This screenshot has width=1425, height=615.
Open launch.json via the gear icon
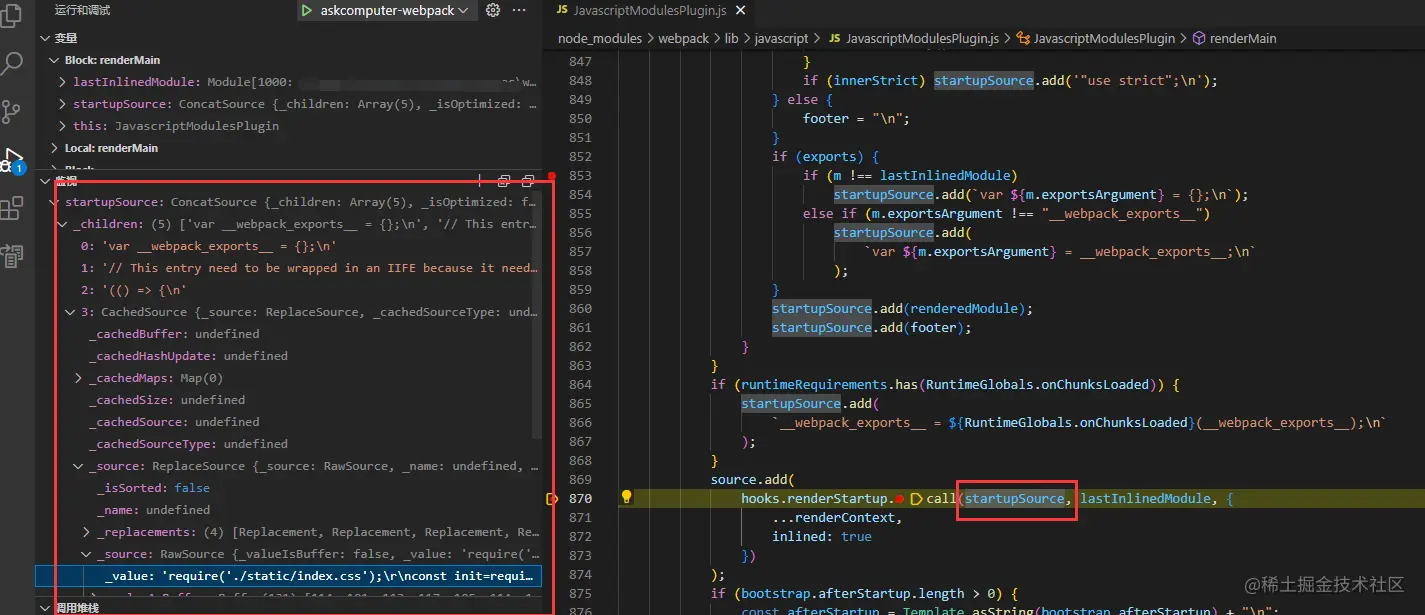pyautogui.click(x=492, y=10)
